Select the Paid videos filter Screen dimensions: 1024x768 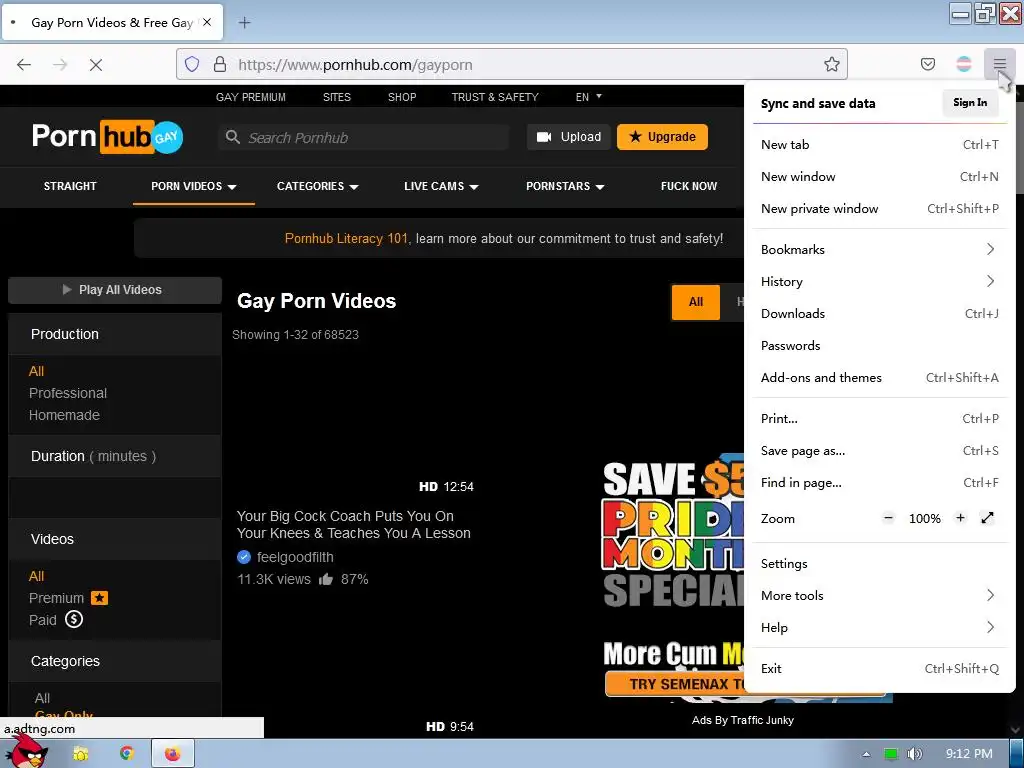tap(56, 620)
